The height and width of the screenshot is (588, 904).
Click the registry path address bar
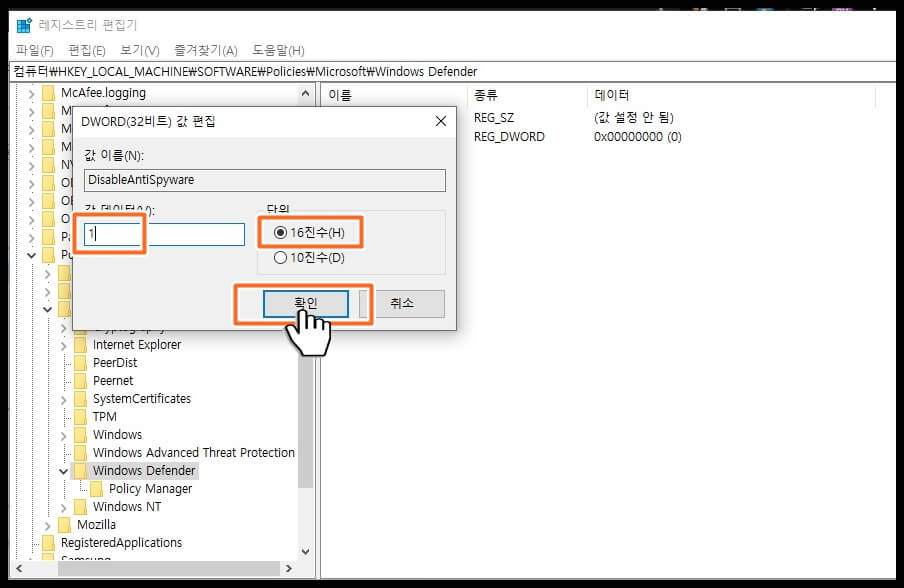click(452, 71)
